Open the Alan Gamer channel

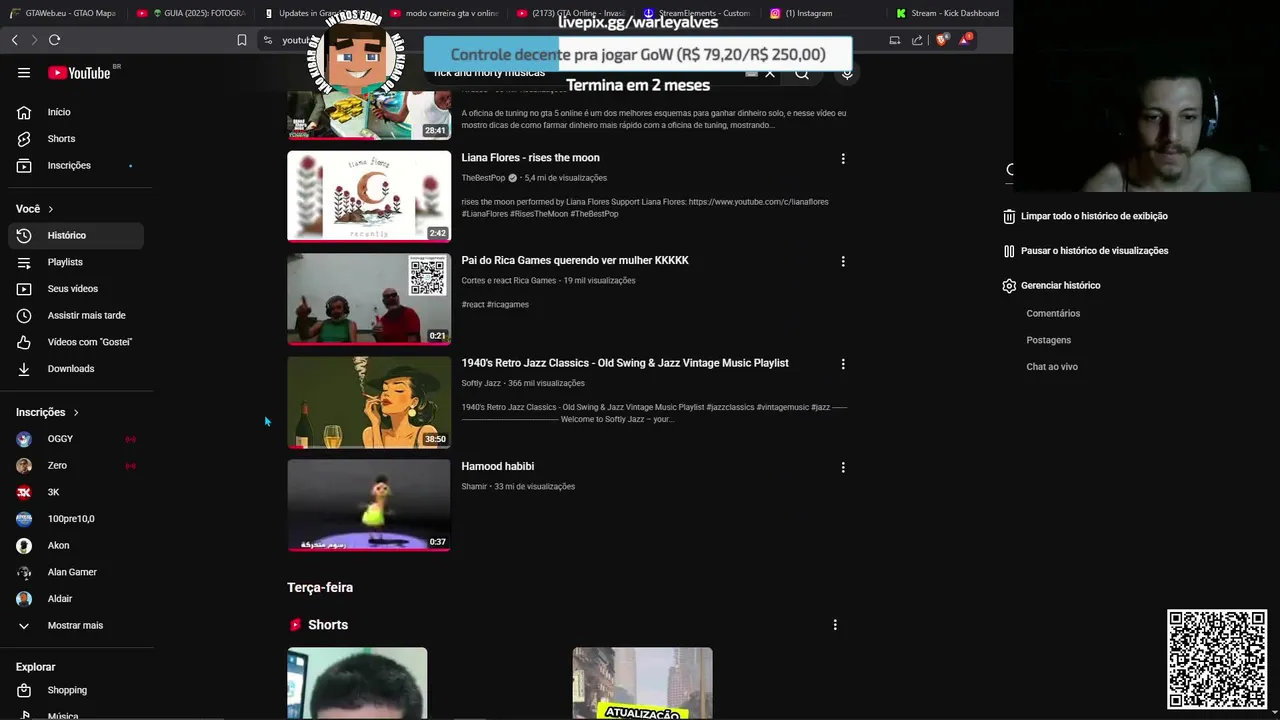pos(76,572)
